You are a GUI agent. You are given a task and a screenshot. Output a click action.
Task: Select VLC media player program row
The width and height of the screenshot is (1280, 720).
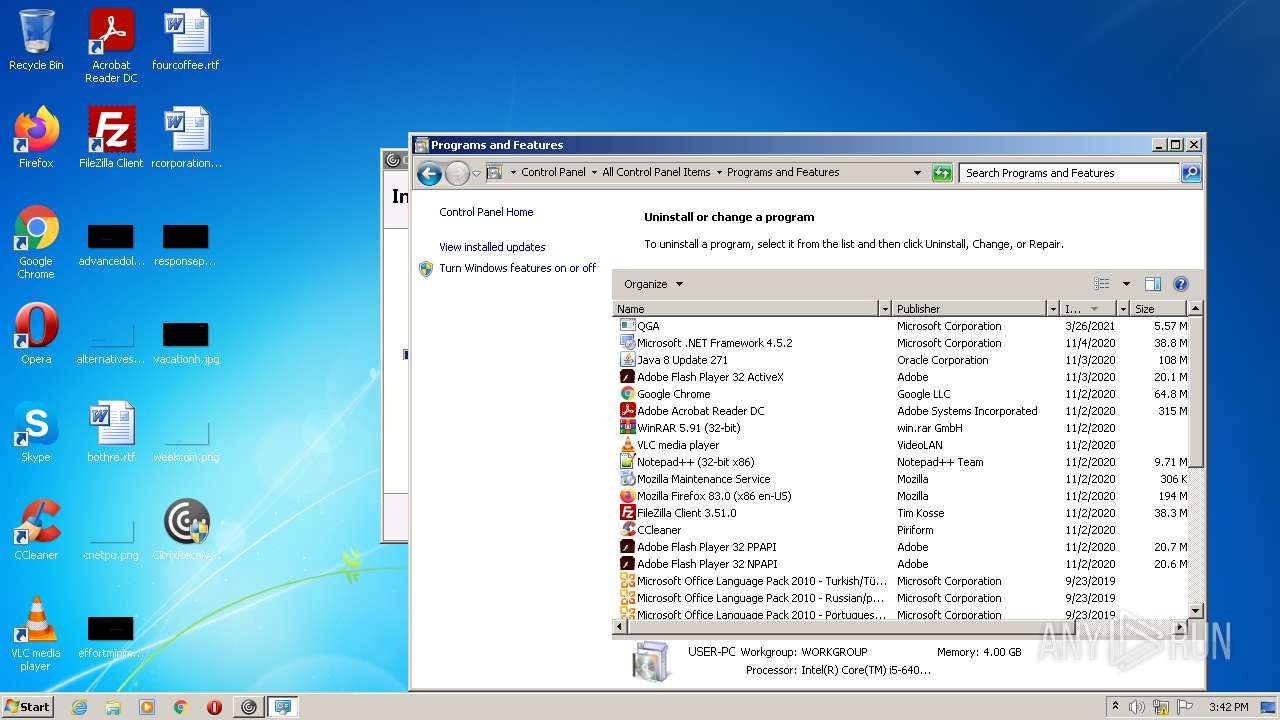click(x=900, y=445)
